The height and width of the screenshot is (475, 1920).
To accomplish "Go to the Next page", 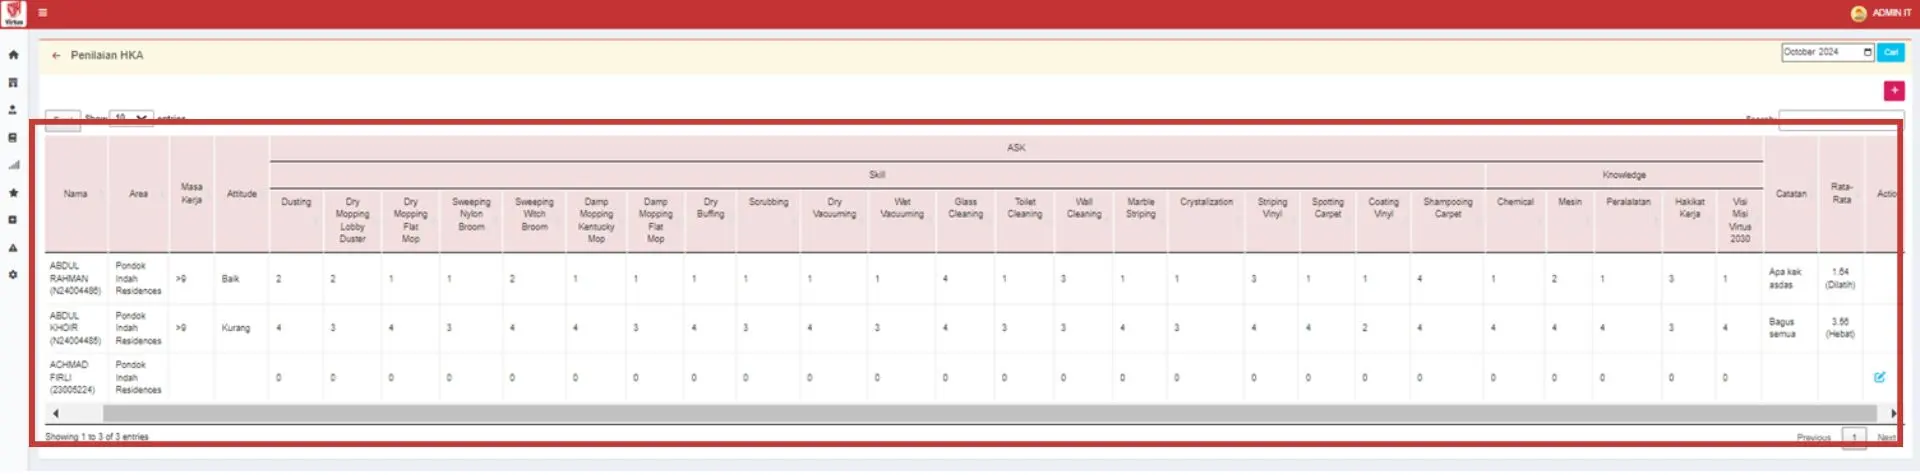I will pos(1886,437).
